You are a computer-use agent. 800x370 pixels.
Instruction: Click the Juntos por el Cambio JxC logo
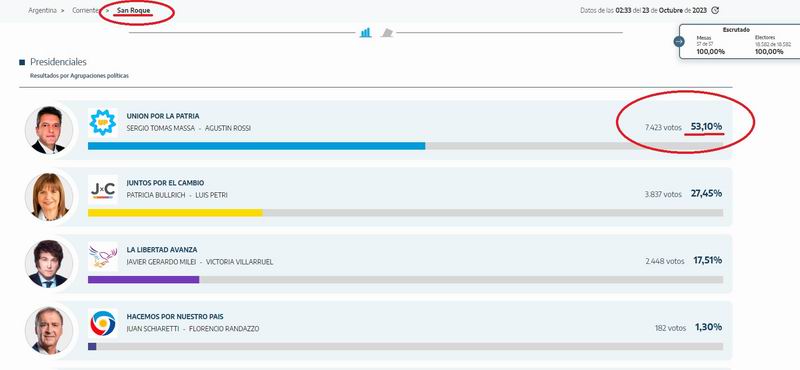pyautogui.click(x=103, y=189)
